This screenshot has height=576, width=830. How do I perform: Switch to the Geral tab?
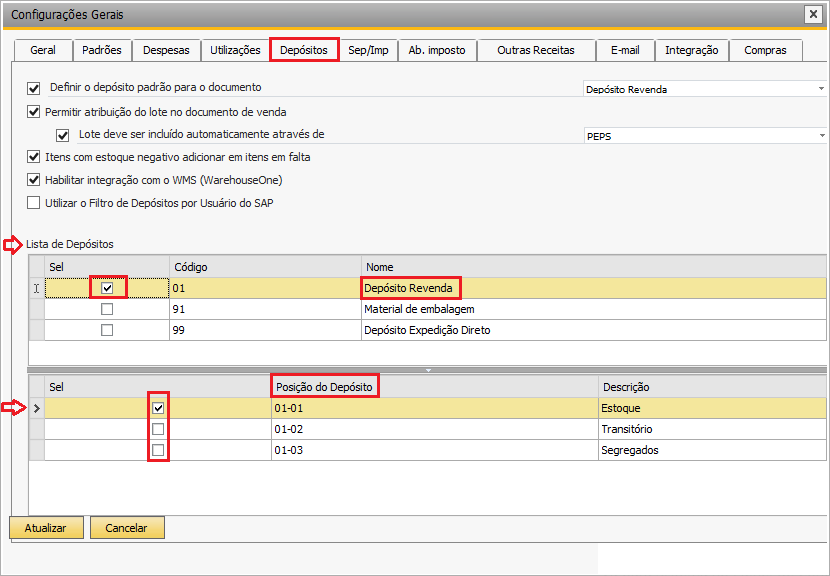pyautogui.click(x=43, y=50)
